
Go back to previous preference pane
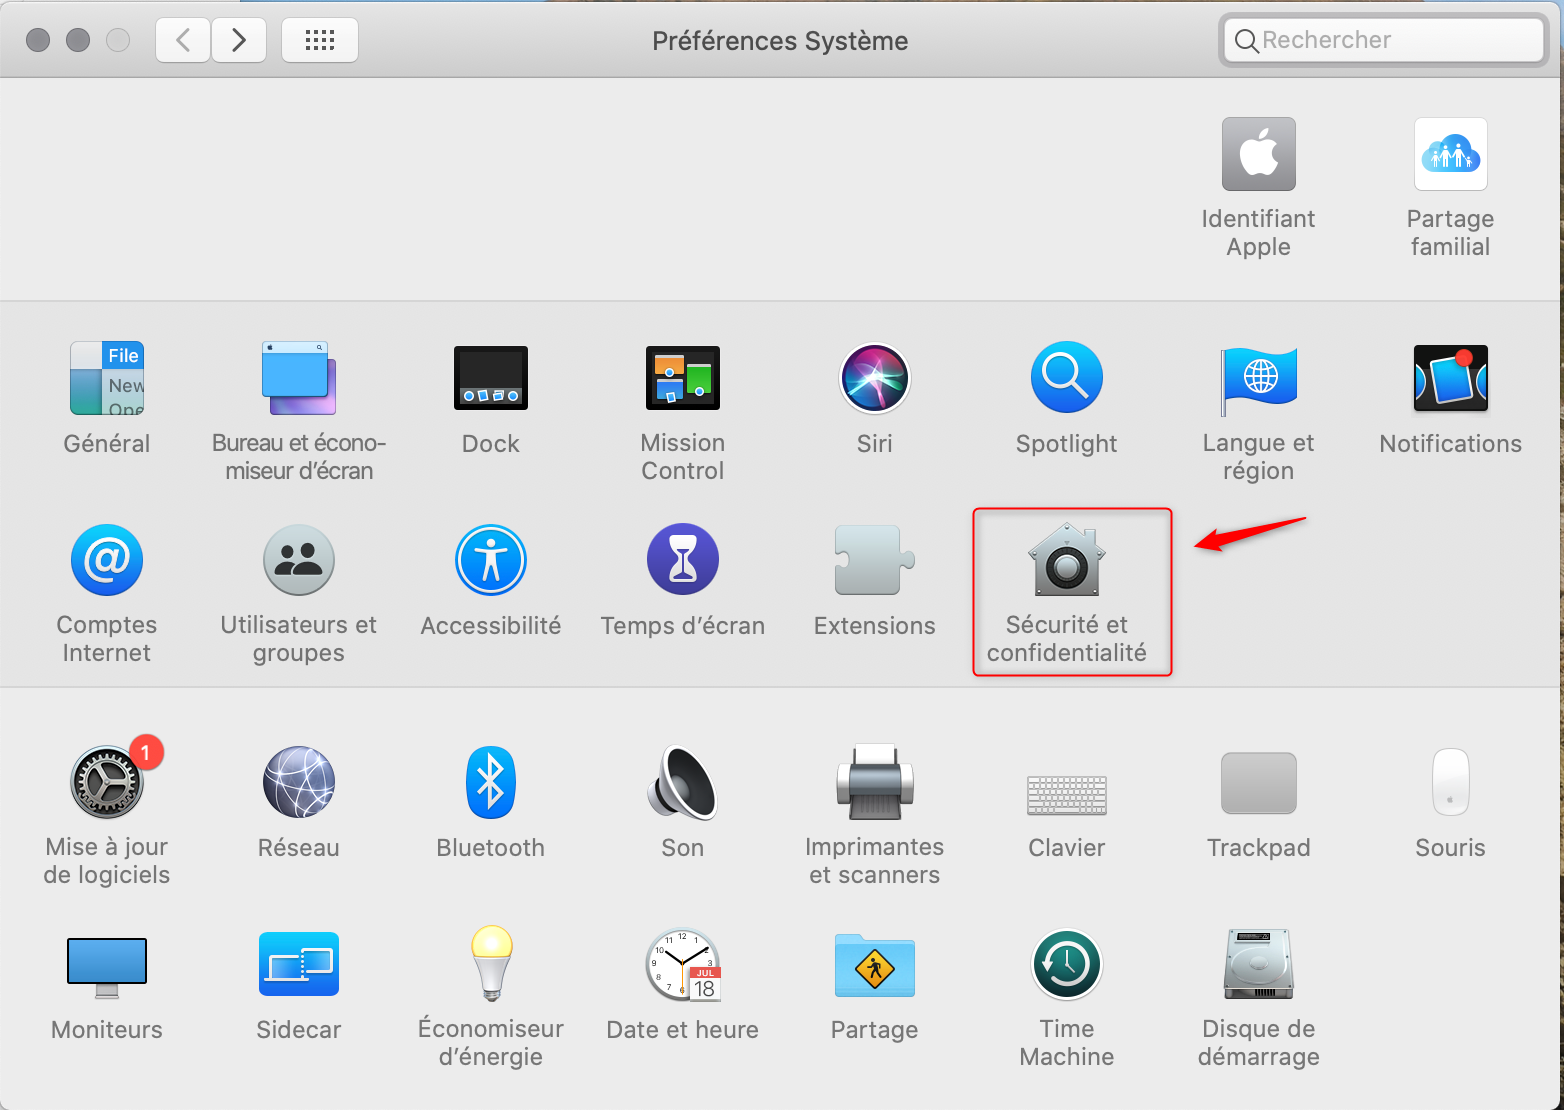tap(182, 40)
